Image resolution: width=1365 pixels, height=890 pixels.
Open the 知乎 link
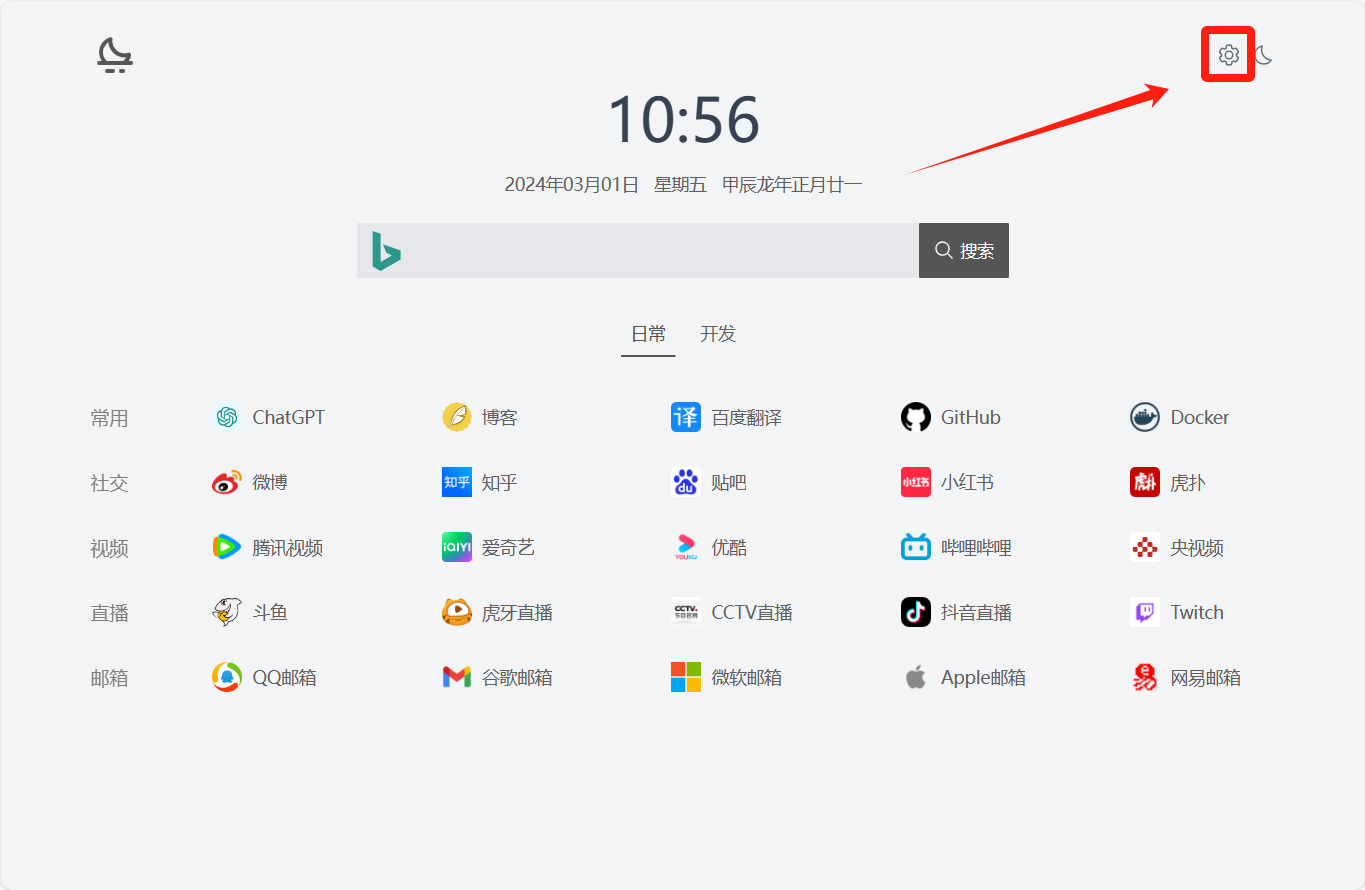(499, 482)
